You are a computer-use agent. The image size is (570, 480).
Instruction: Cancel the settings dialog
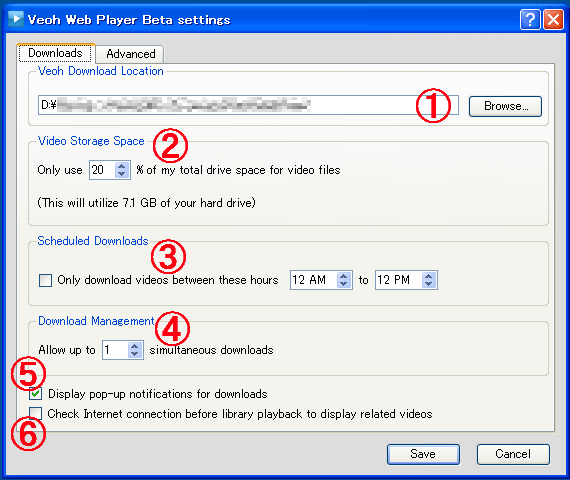tap(513, 454)
